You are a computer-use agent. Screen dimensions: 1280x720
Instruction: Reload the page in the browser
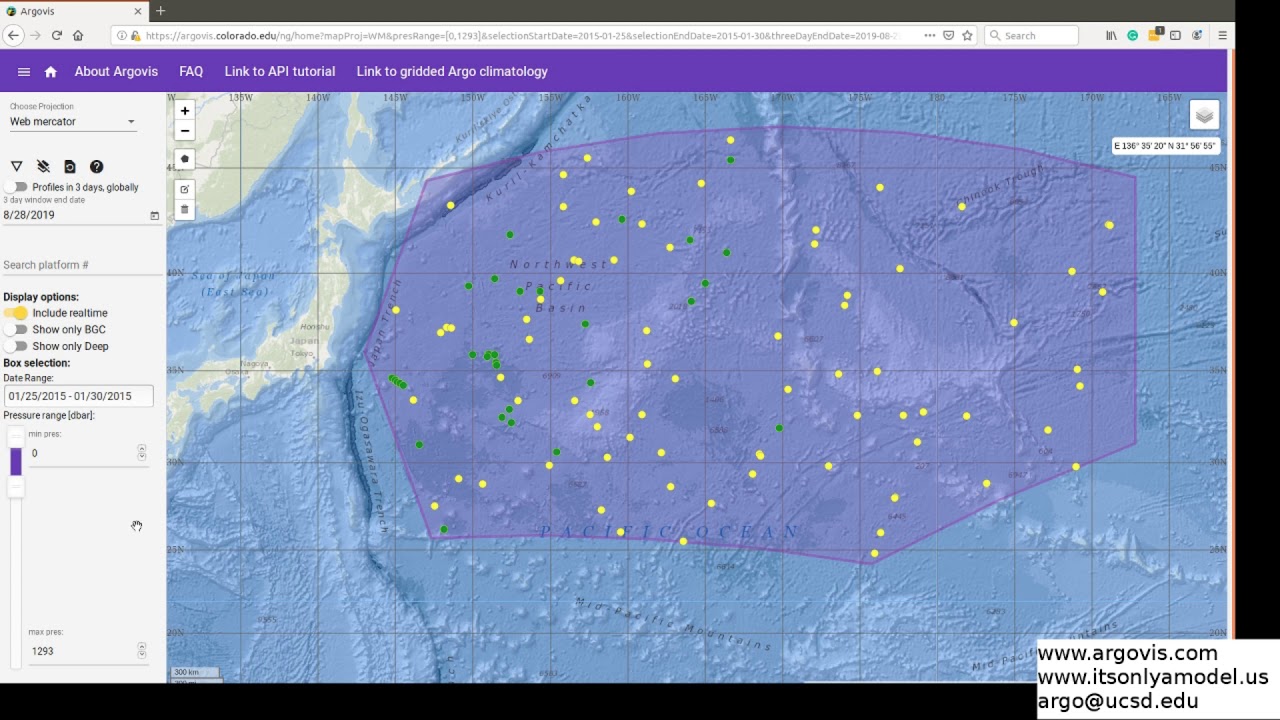(57, 35)
